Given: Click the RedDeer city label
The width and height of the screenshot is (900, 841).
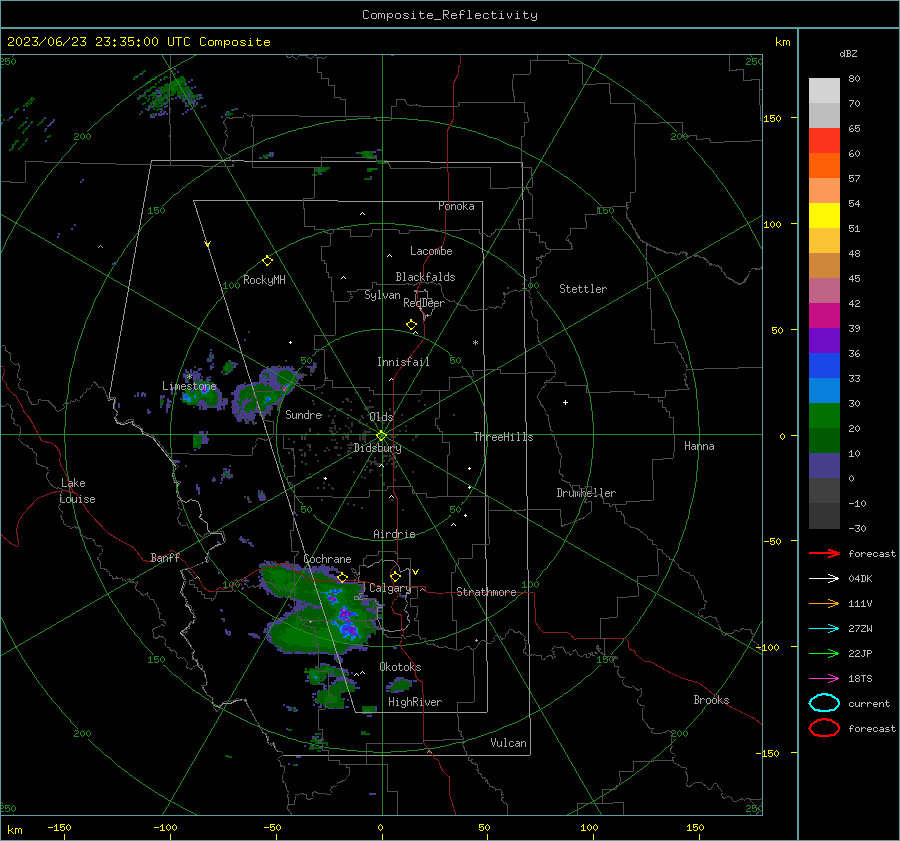Looking at the screenshot, I should pos(424,303).
